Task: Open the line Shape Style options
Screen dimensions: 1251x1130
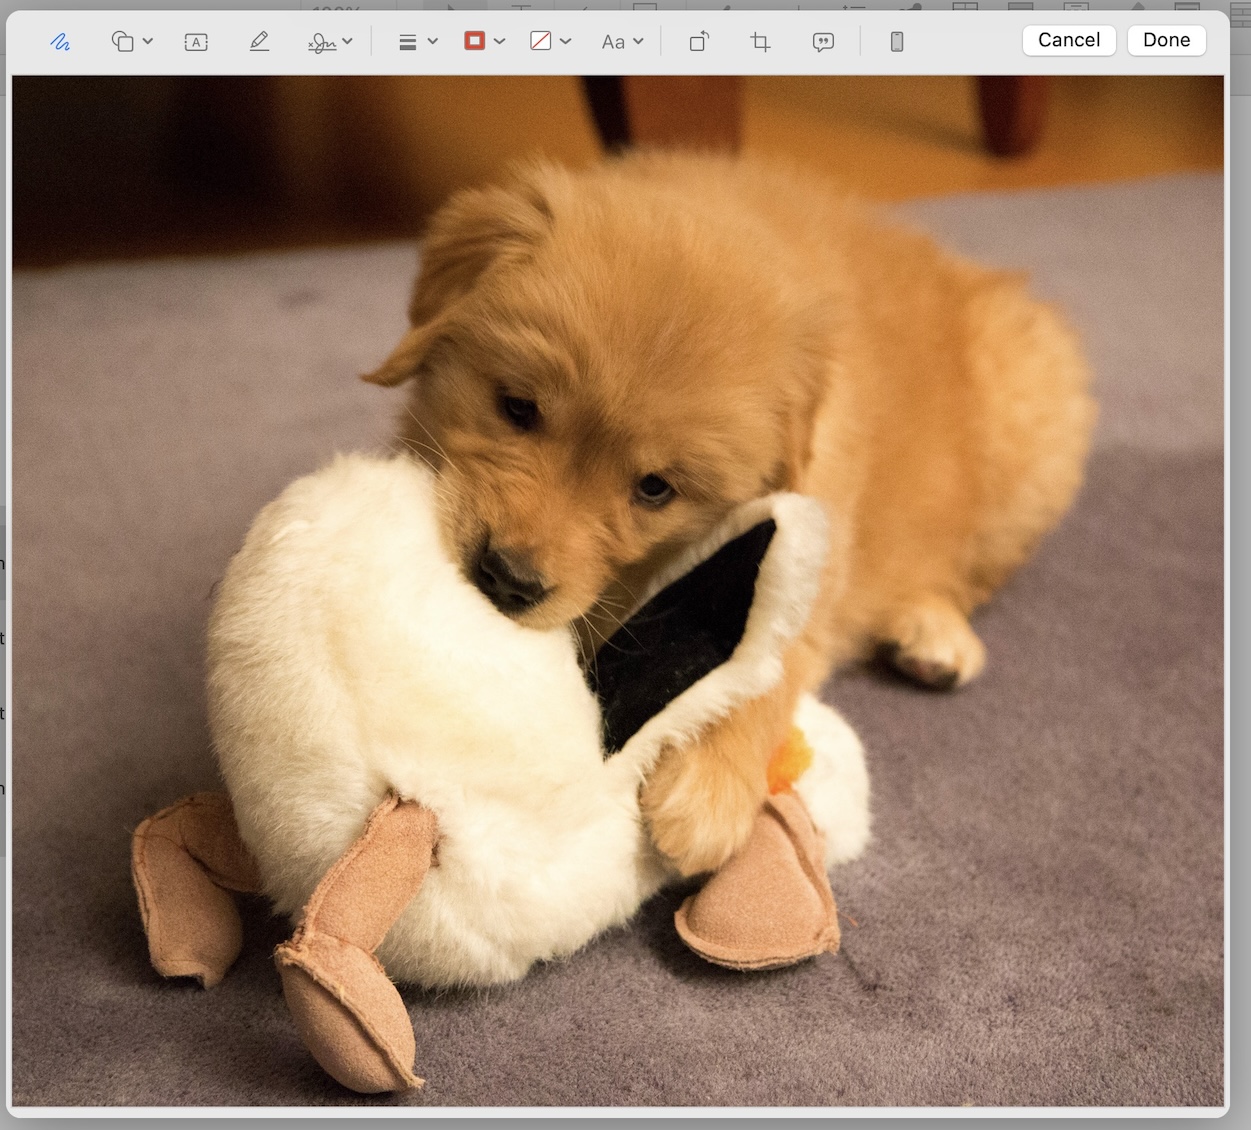Action: point(417,42)
